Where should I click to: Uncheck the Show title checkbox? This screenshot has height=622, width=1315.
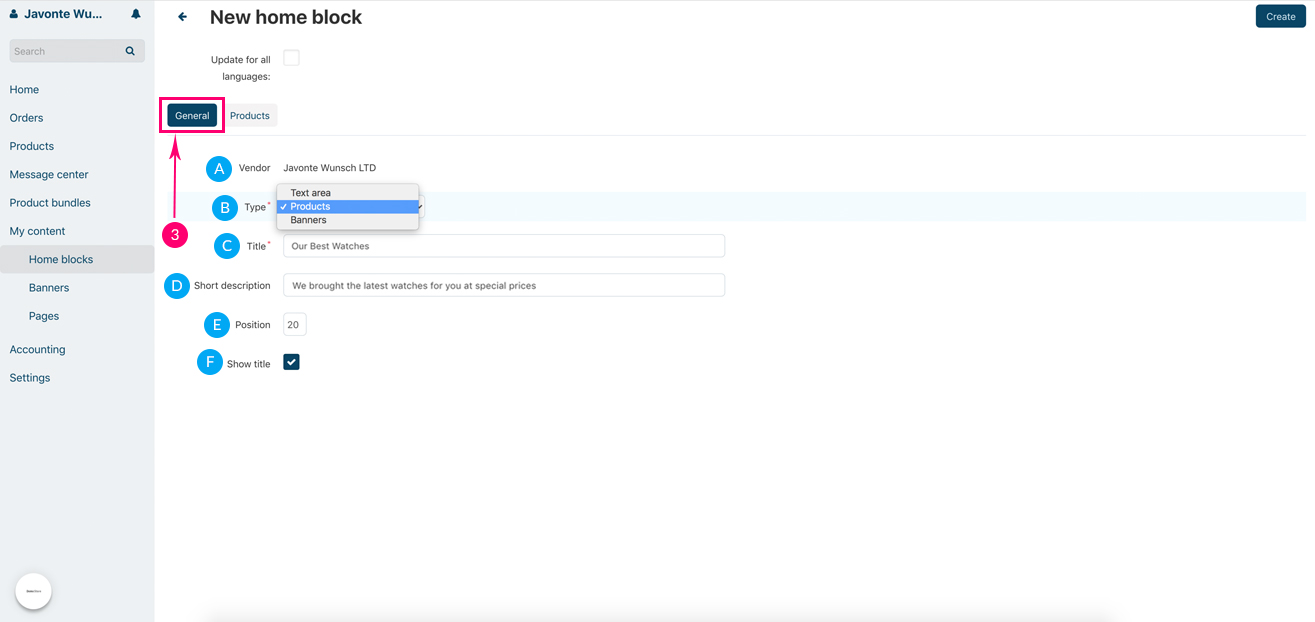tap(291, 362)
